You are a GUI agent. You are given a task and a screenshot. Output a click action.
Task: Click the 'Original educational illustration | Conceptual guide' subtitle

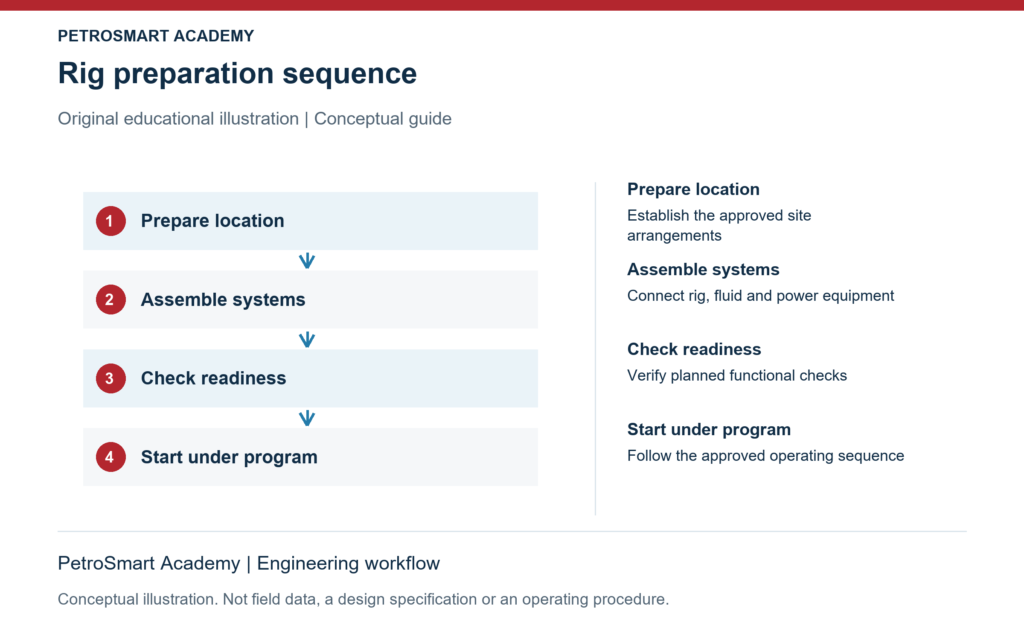pyautogui.click(x=255, y=119)
